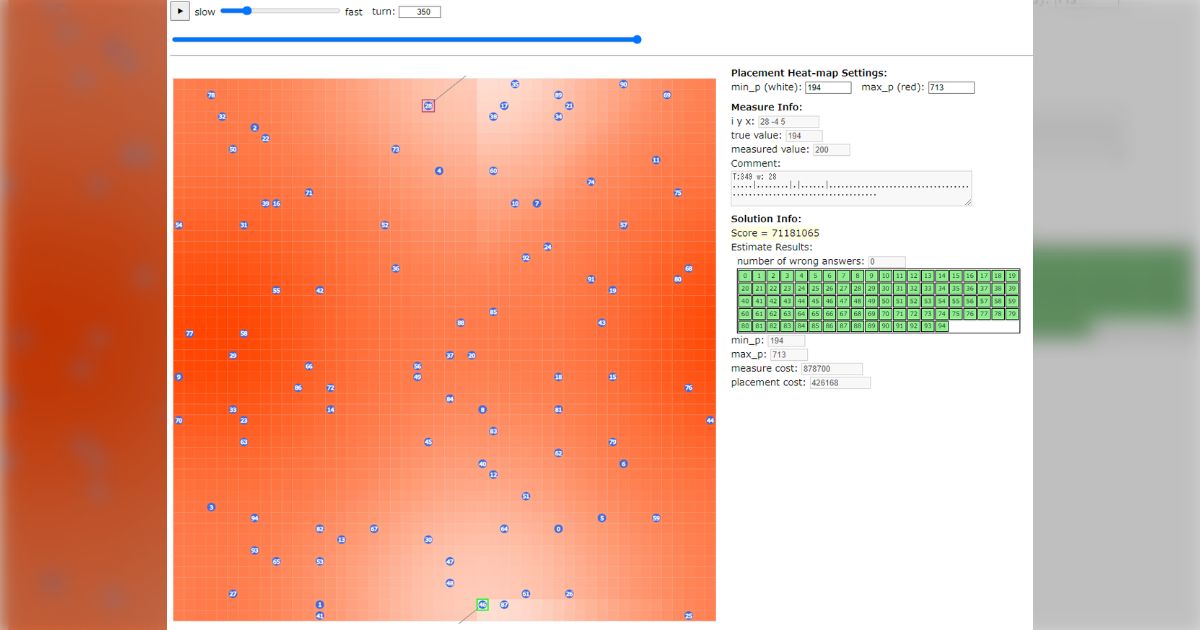This screenshot has width=1200, height=630.
Task: Click node 73 on the heat map
Action: click(x=395, y=149)
